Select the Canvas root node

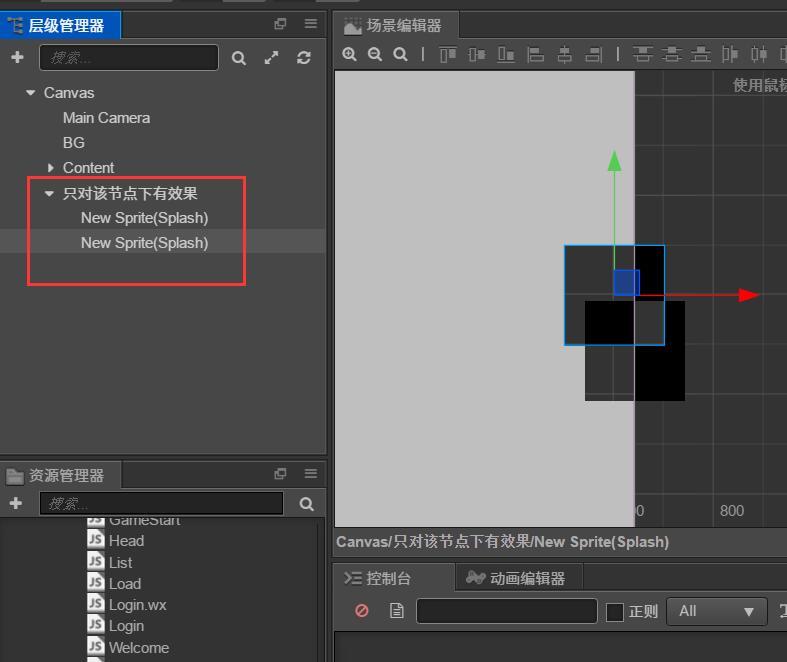click(69, 93)
